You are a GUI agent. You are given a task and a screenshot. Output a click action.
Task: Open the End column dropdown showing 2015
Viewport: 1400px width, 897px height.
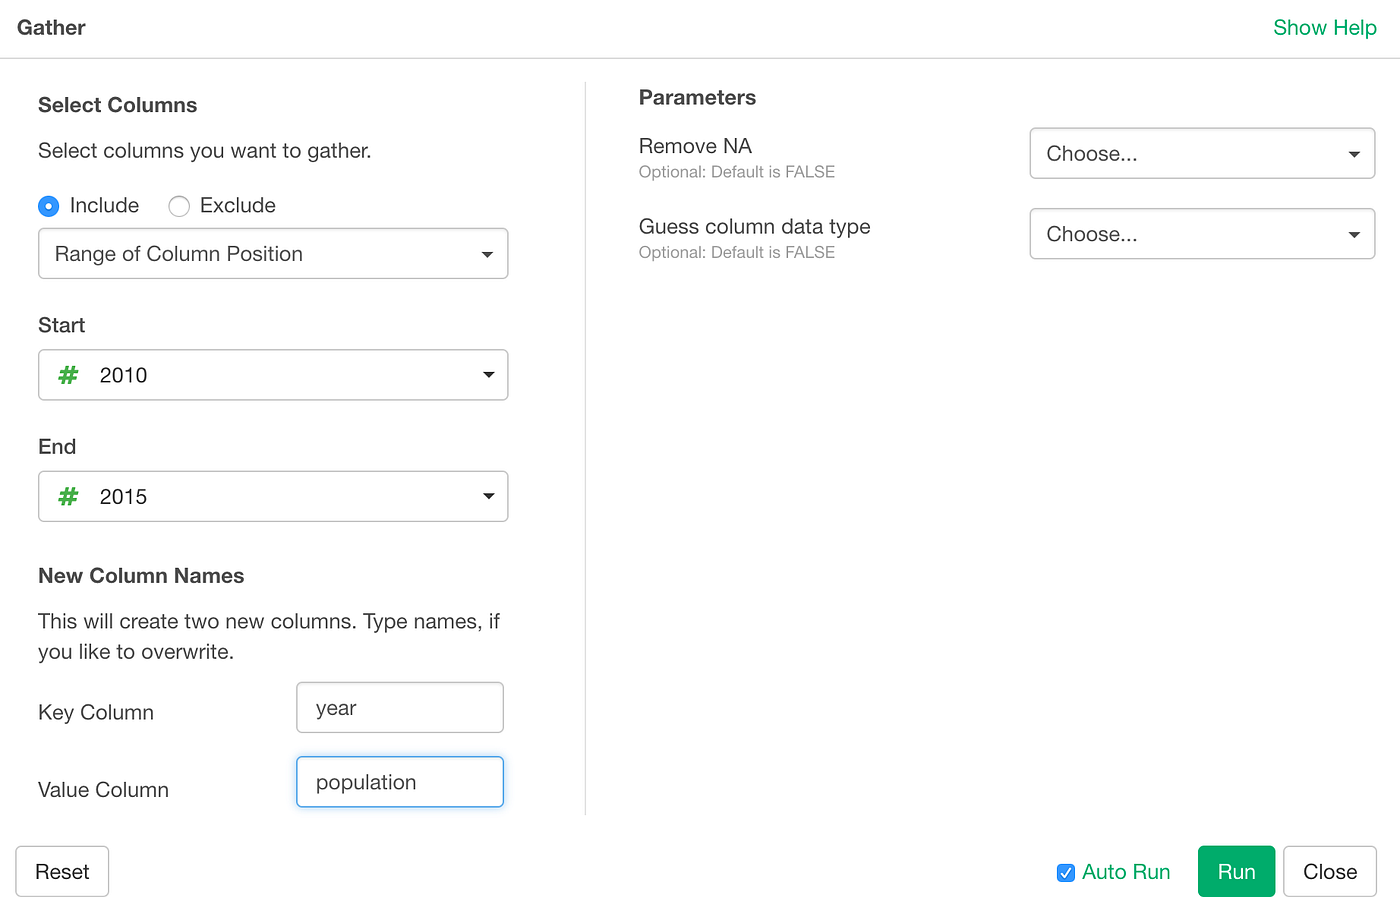click(273, 496)
